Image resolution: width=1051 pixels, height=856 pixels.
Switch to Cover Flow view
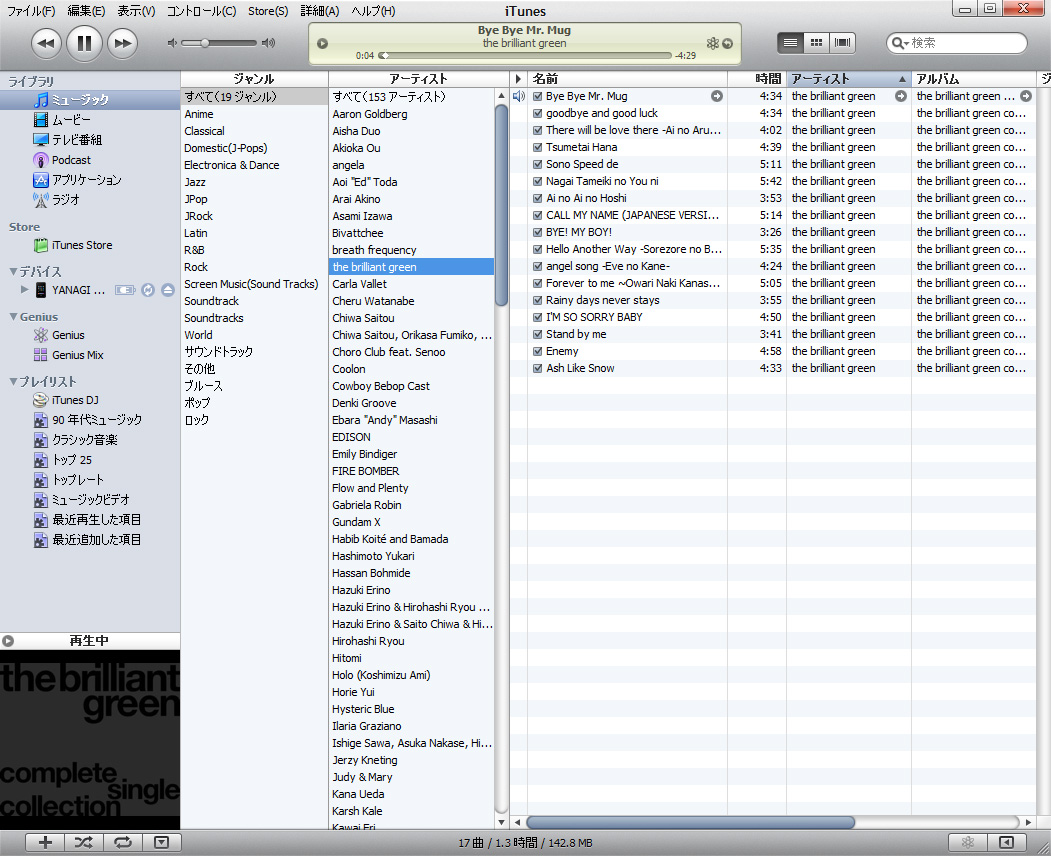coord(842,43)
